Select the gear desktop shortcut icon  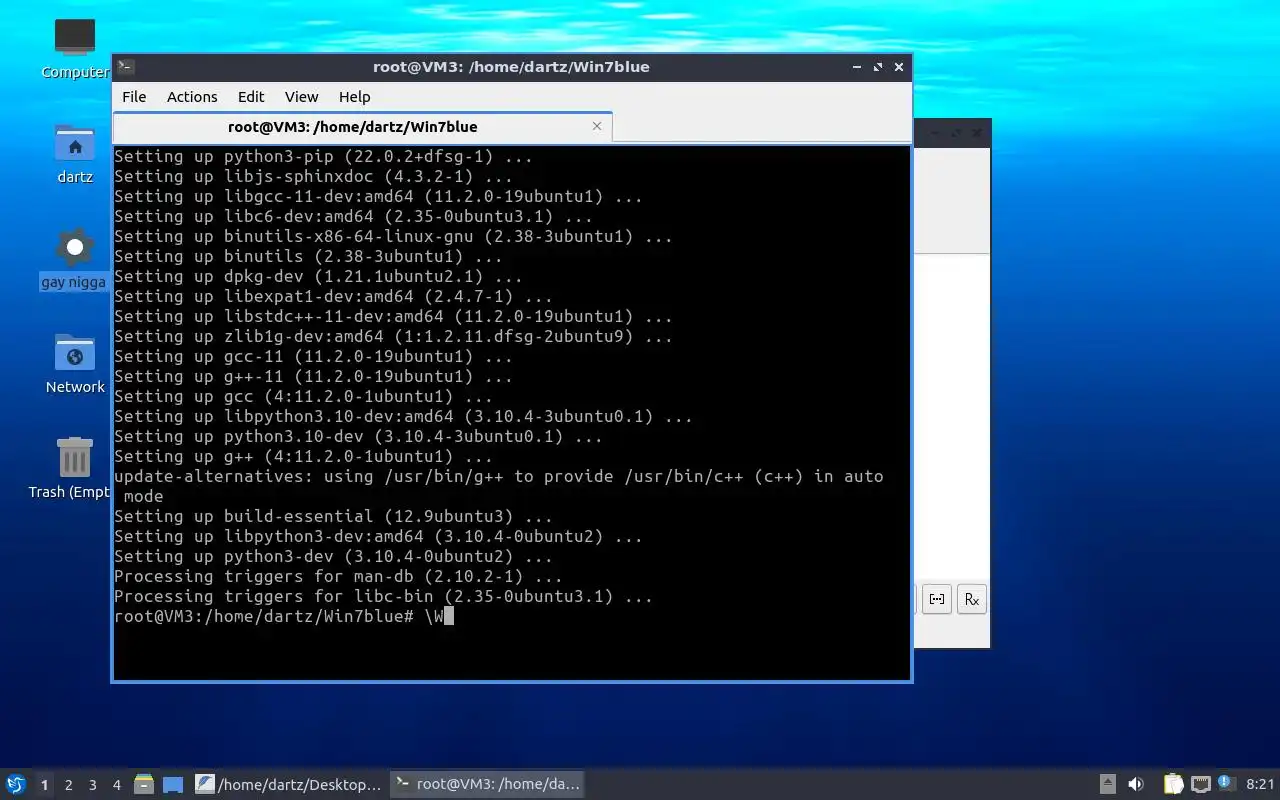74,259
